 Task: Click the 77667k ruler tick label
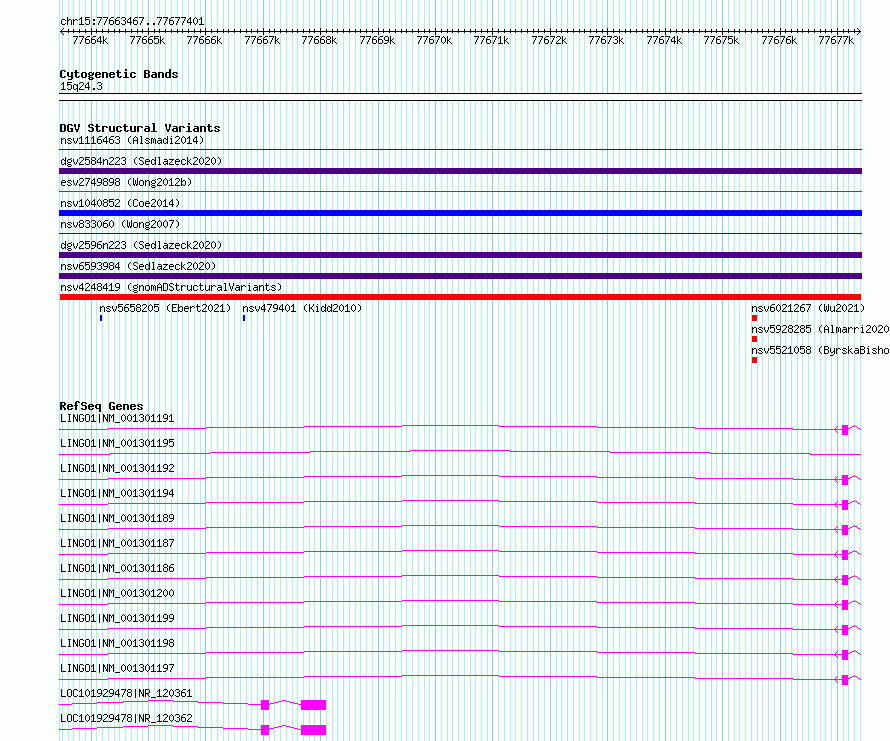tap(262, 40)
